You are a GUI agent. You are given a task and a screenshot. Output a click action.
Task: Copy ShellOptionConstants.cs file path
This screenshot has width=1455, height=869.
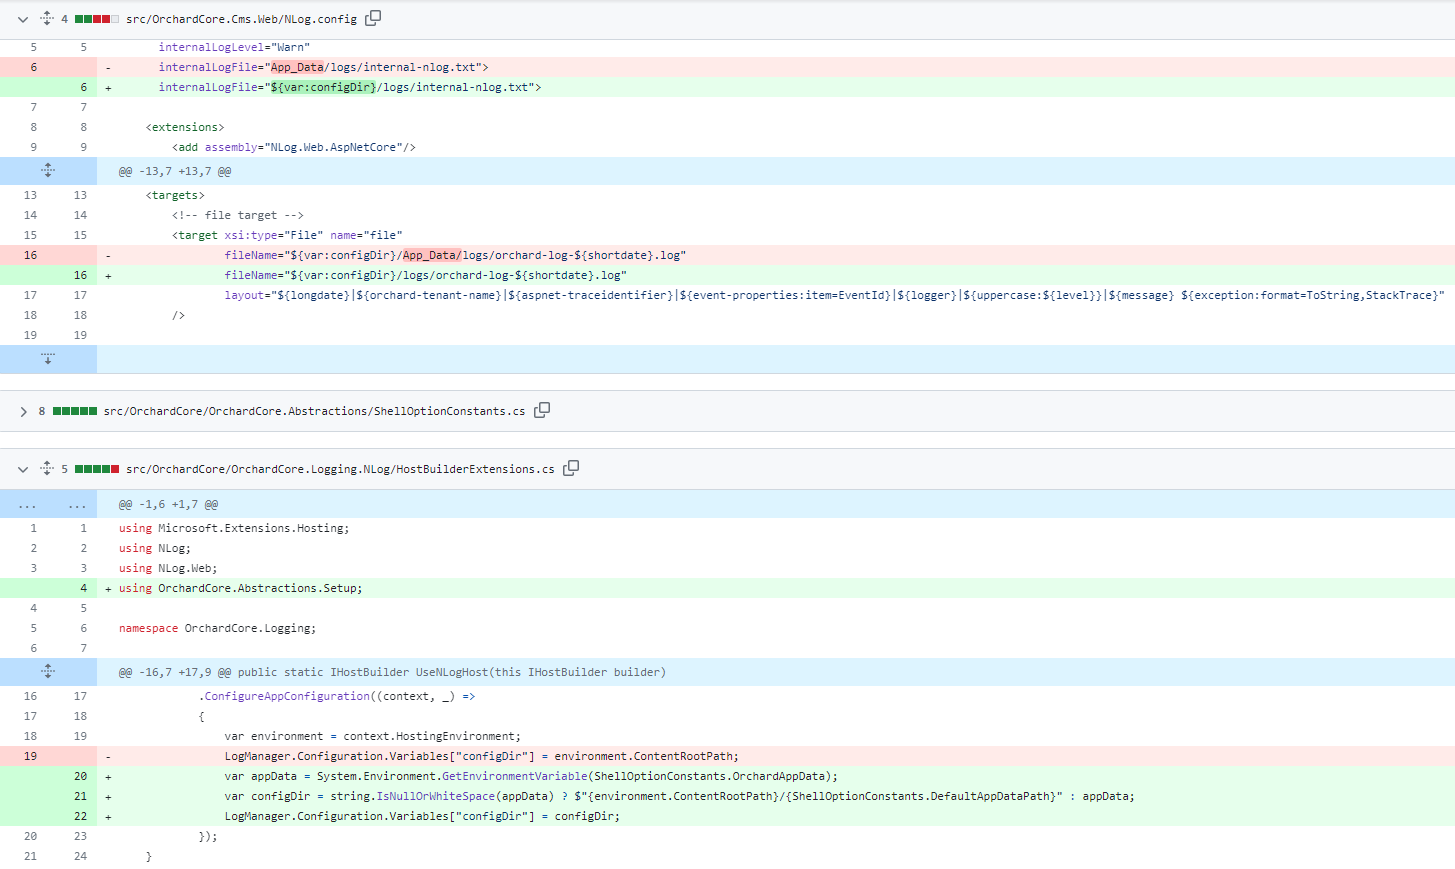point(542,410)
